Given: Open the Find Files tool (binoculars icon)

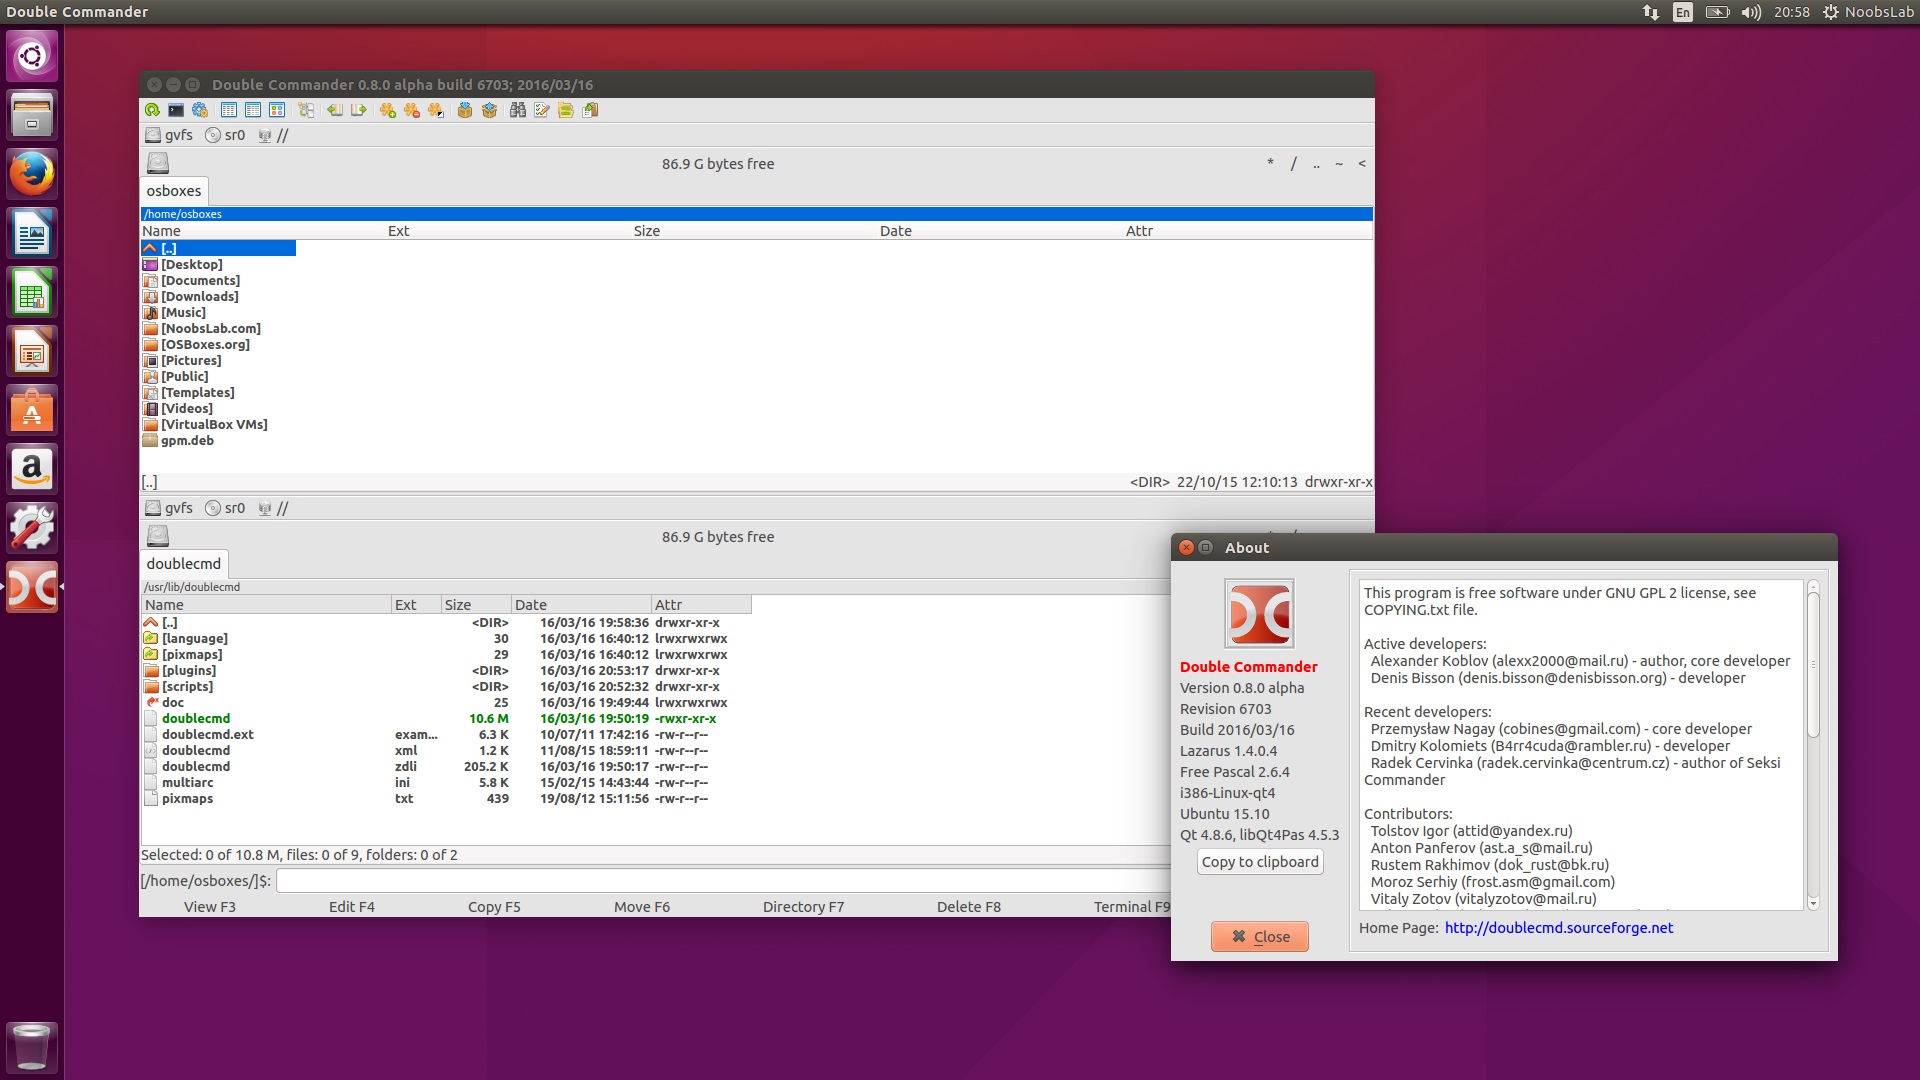Looking at the screenshot, I should pyautogui.click(x=518, y=111).
